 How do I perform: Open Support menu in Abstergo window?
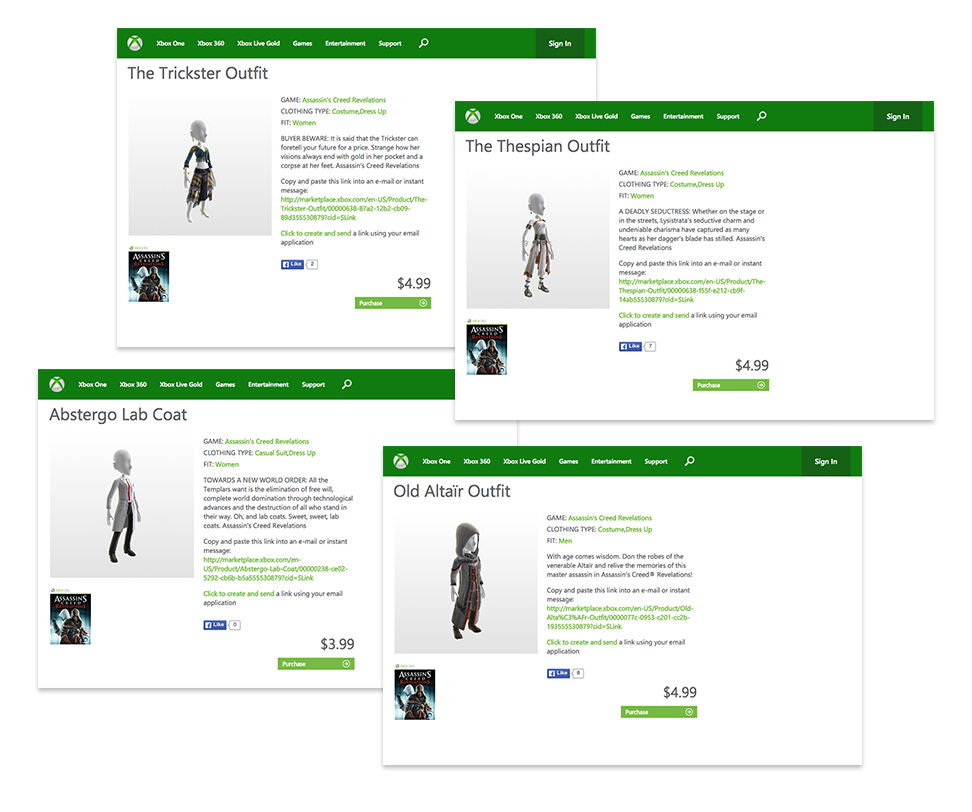(313, 384)
